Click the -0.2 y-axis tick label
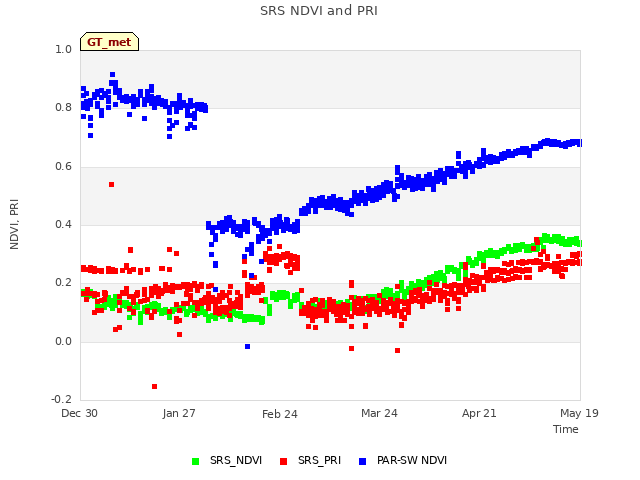Viewport: 640px width, 480px height. click(62, 399)
